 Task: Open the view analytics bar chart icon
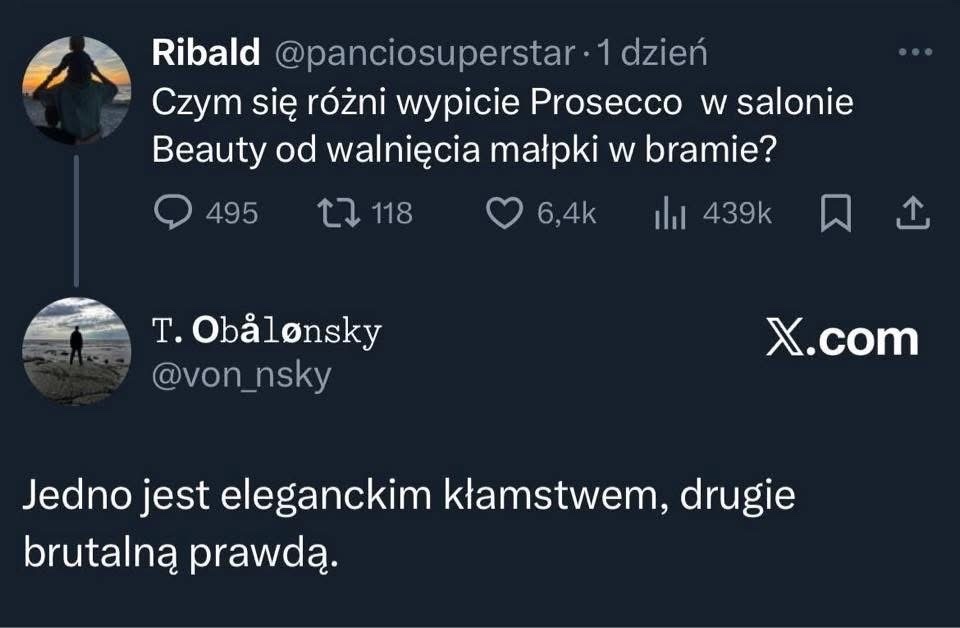tap(670, 213)
